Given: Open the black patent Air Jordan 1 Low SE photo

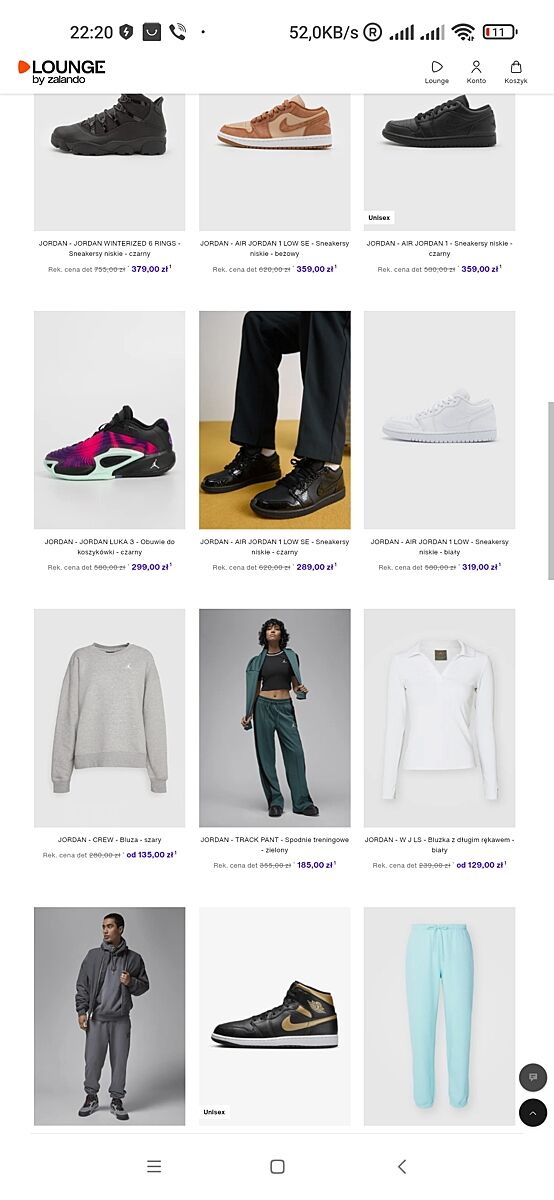Looking at the screenshot, I should click(275, 420).
